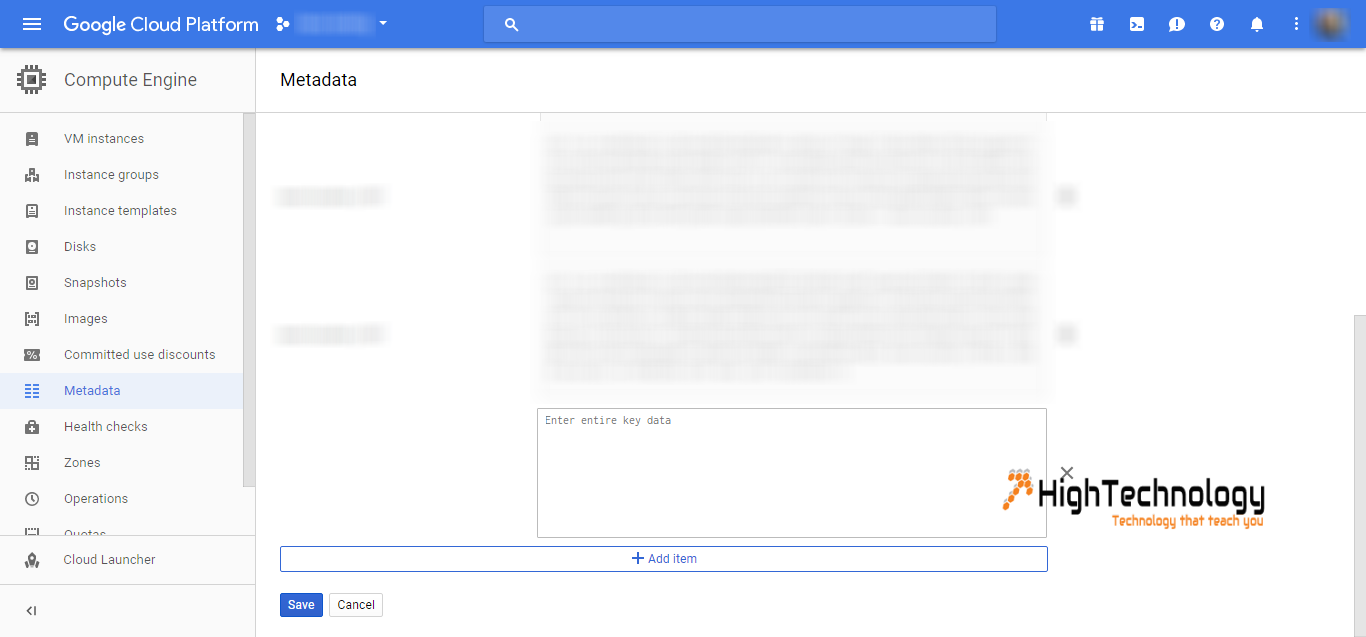Show notifications bell panel
1366x637 pixels.
tap(1257, 24)
